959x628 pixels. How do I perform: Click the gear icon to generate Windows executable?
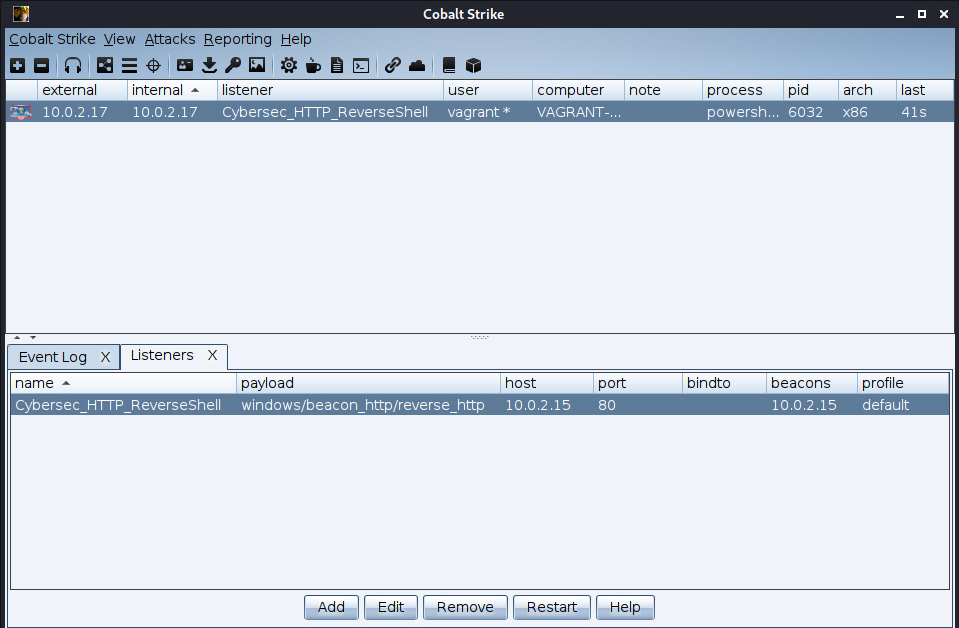[x=289, y=65]
